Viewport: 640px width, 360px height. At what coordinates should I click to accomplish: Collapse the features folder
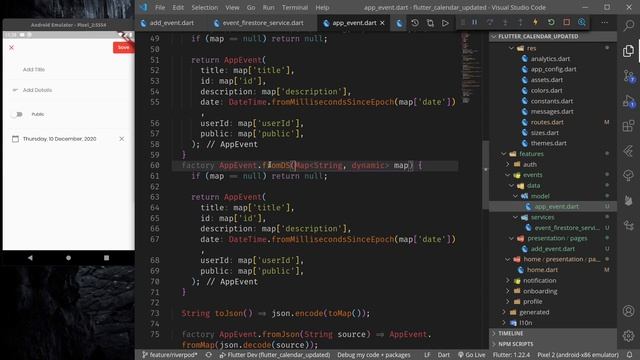point(504,154)
